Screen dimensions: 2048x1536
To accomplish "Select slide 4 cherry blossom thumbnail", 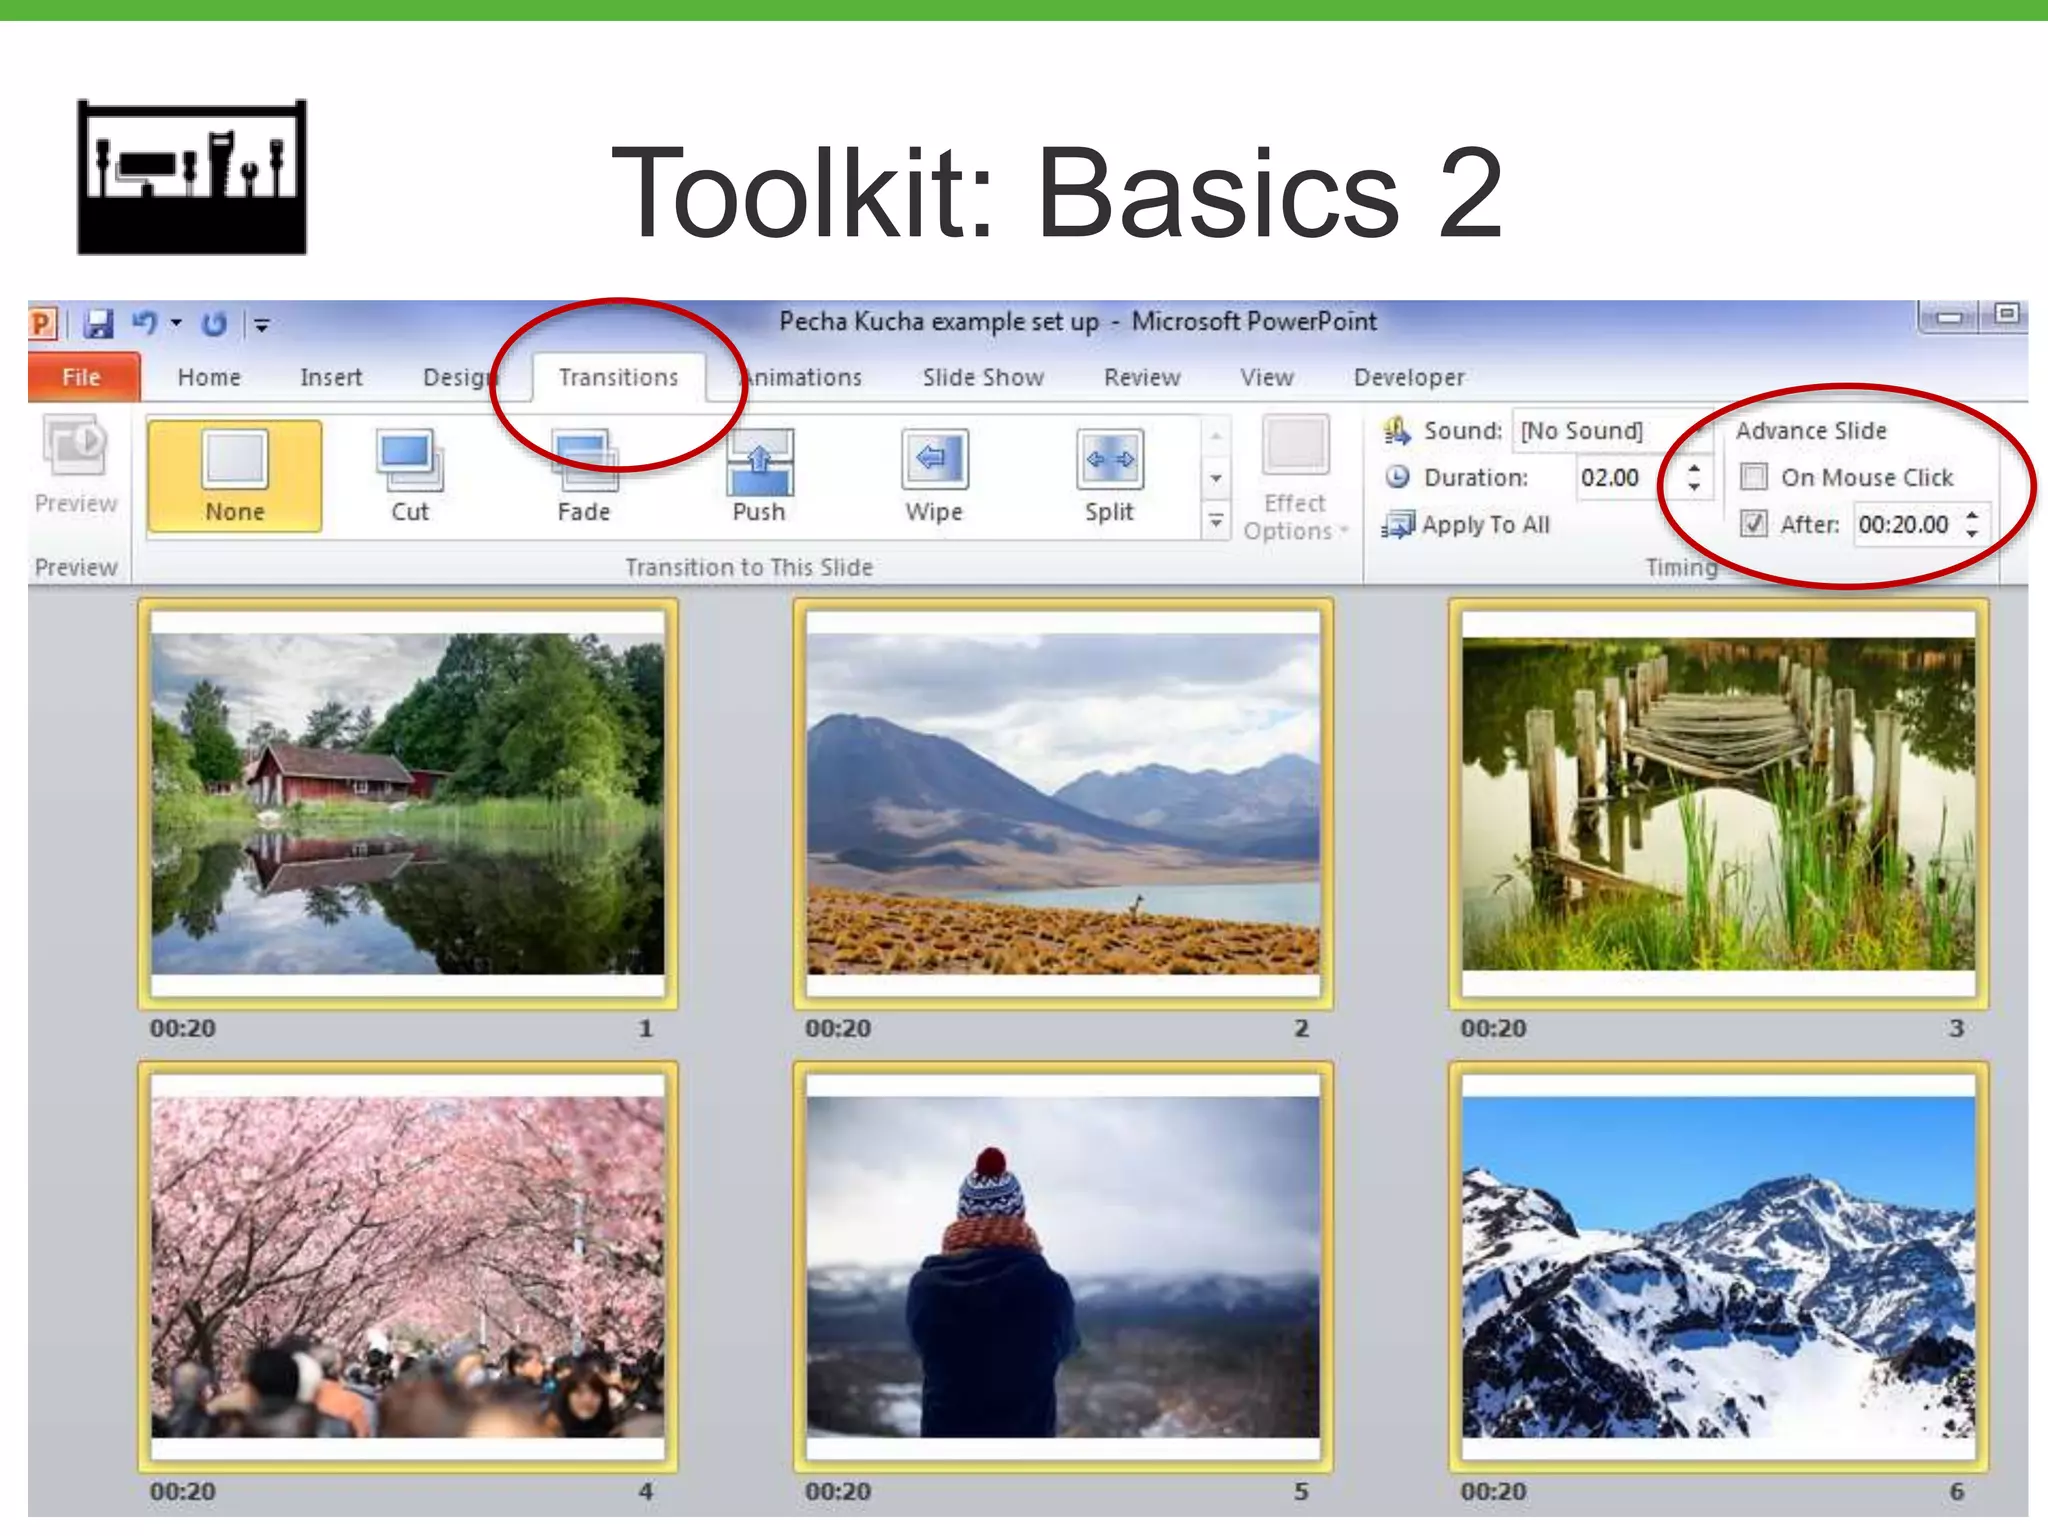I will pyautogui.click(x=408, y=1267).
